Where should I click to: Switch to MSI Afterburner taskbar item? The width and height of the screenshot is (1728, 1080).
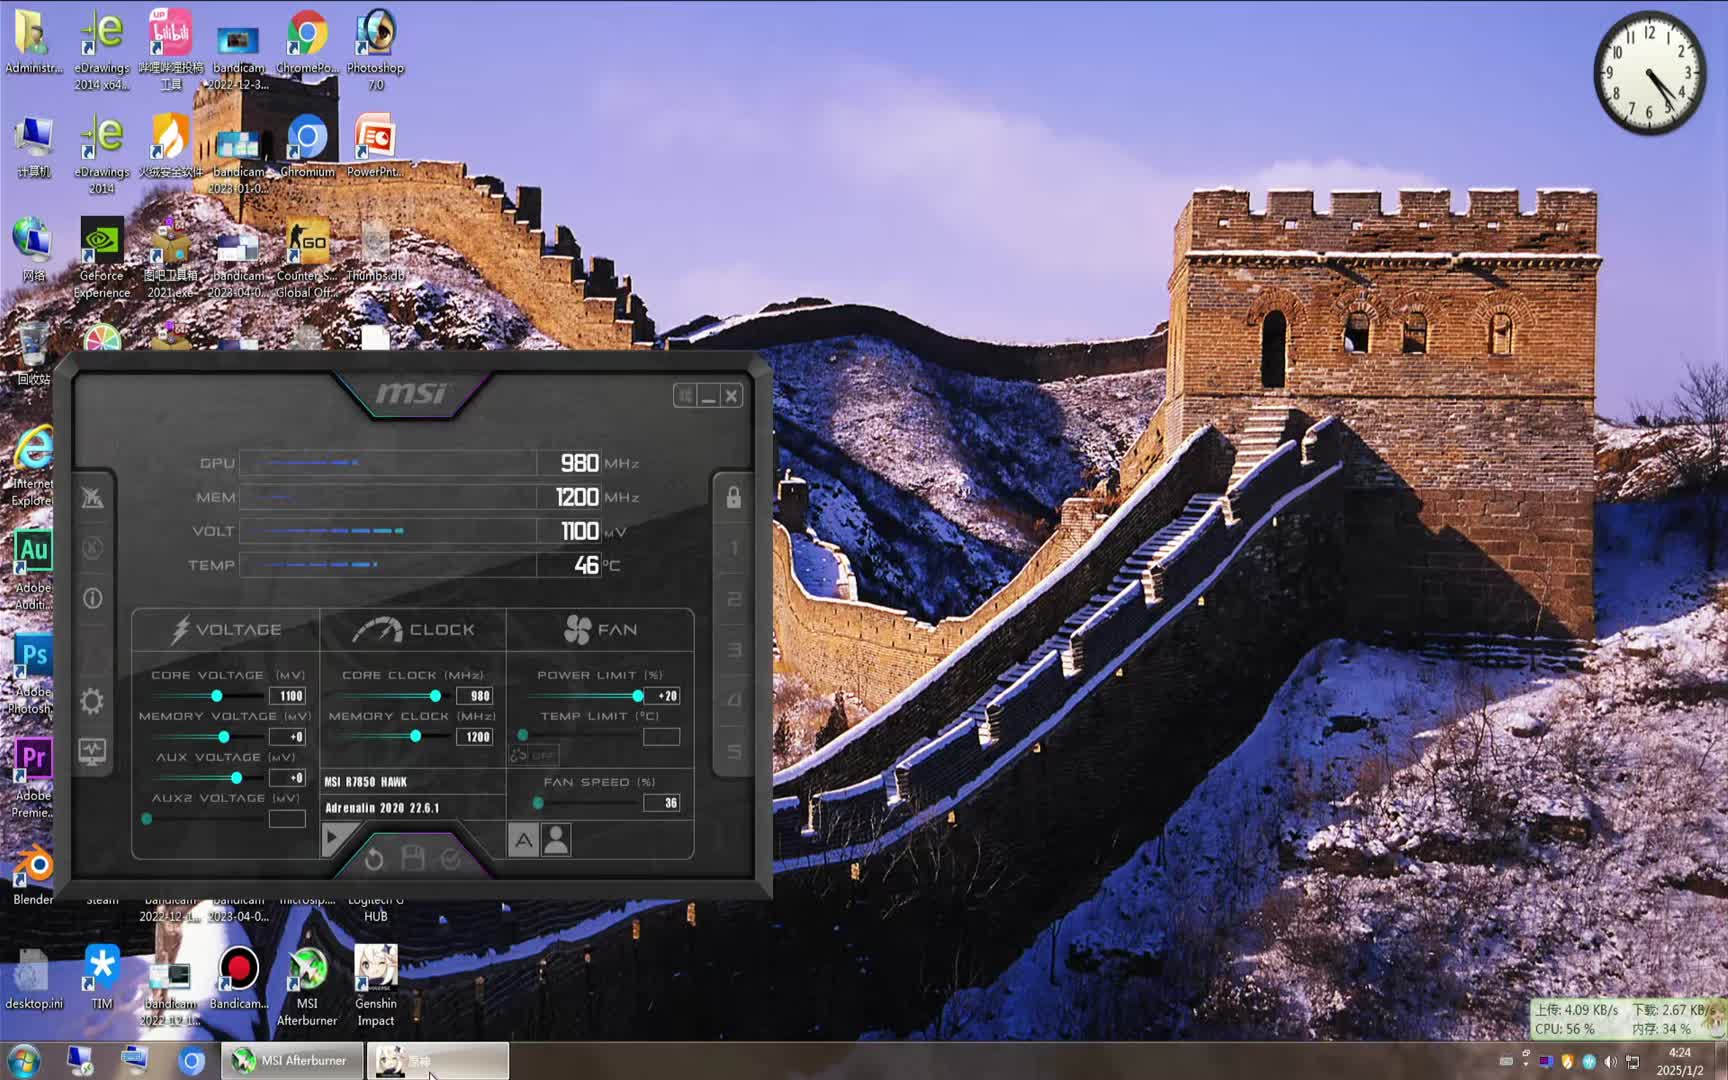click(290, 1060)
